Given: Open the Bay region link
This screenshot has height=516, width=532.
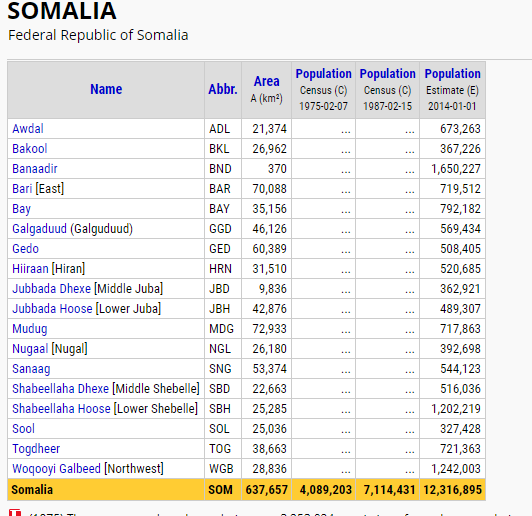Looking at the screenshot, I should (x=21, y=209).
